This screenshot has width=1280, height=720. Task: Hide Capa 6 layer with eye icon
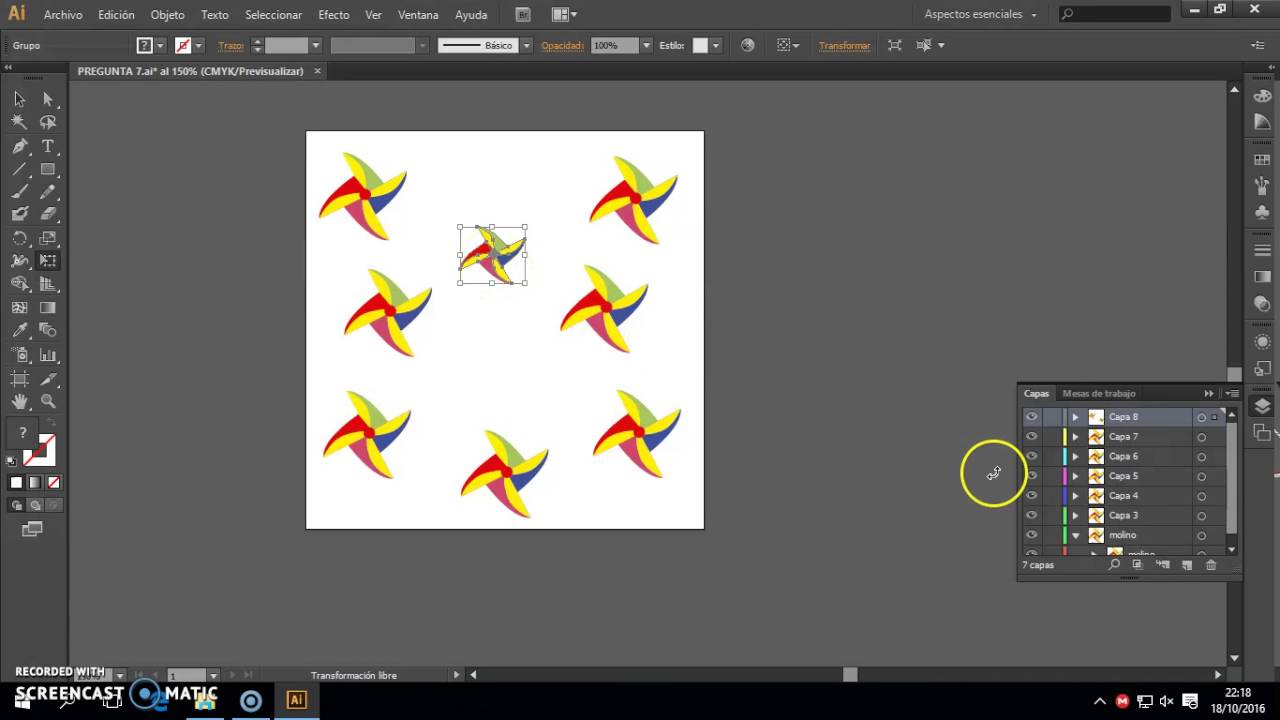coord(1031,456)
